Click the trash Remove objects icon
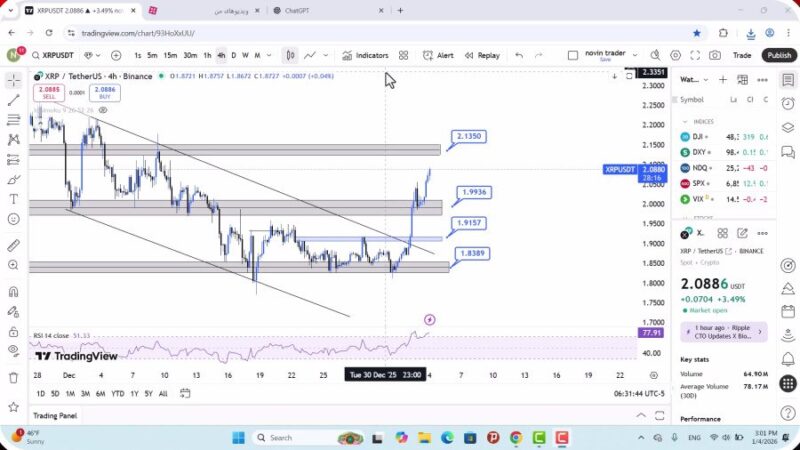 tap(14, 377)
